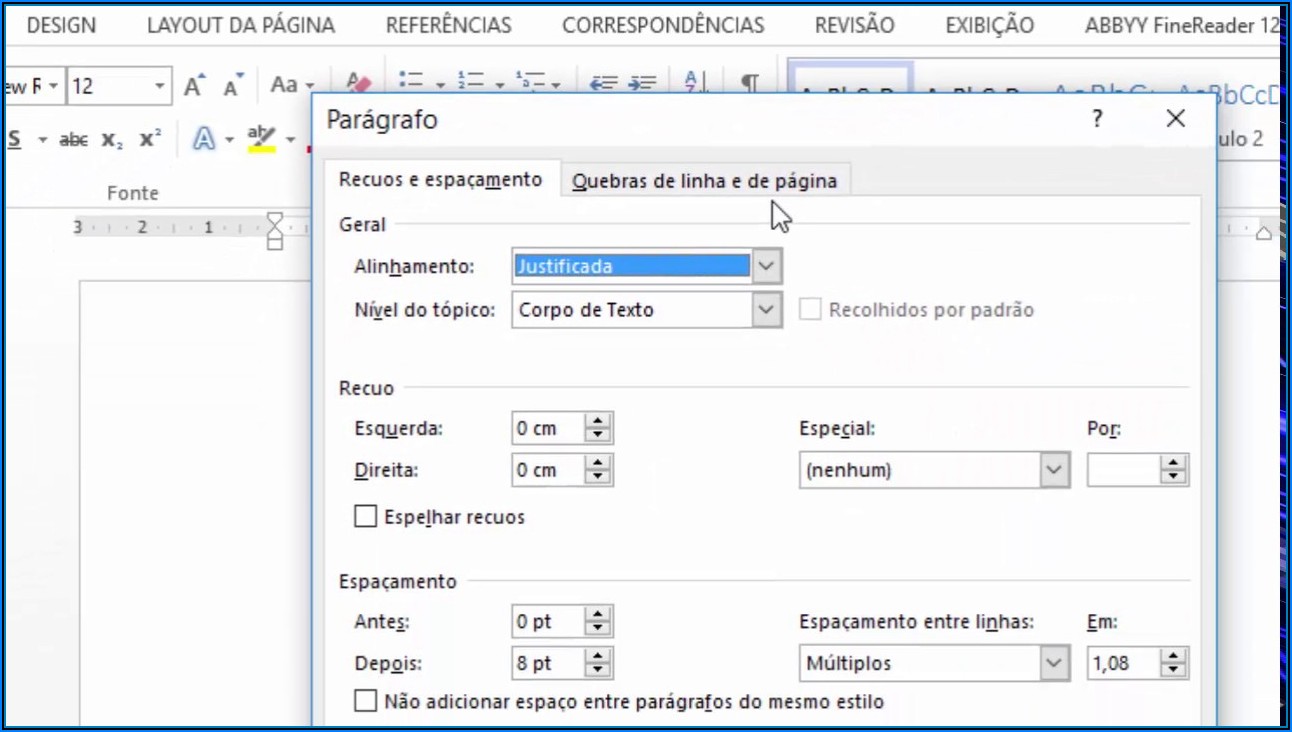Switch to the DESIGN ribbon tab
The width and height of the screenshot is (1292, 732).
[61, 26]
